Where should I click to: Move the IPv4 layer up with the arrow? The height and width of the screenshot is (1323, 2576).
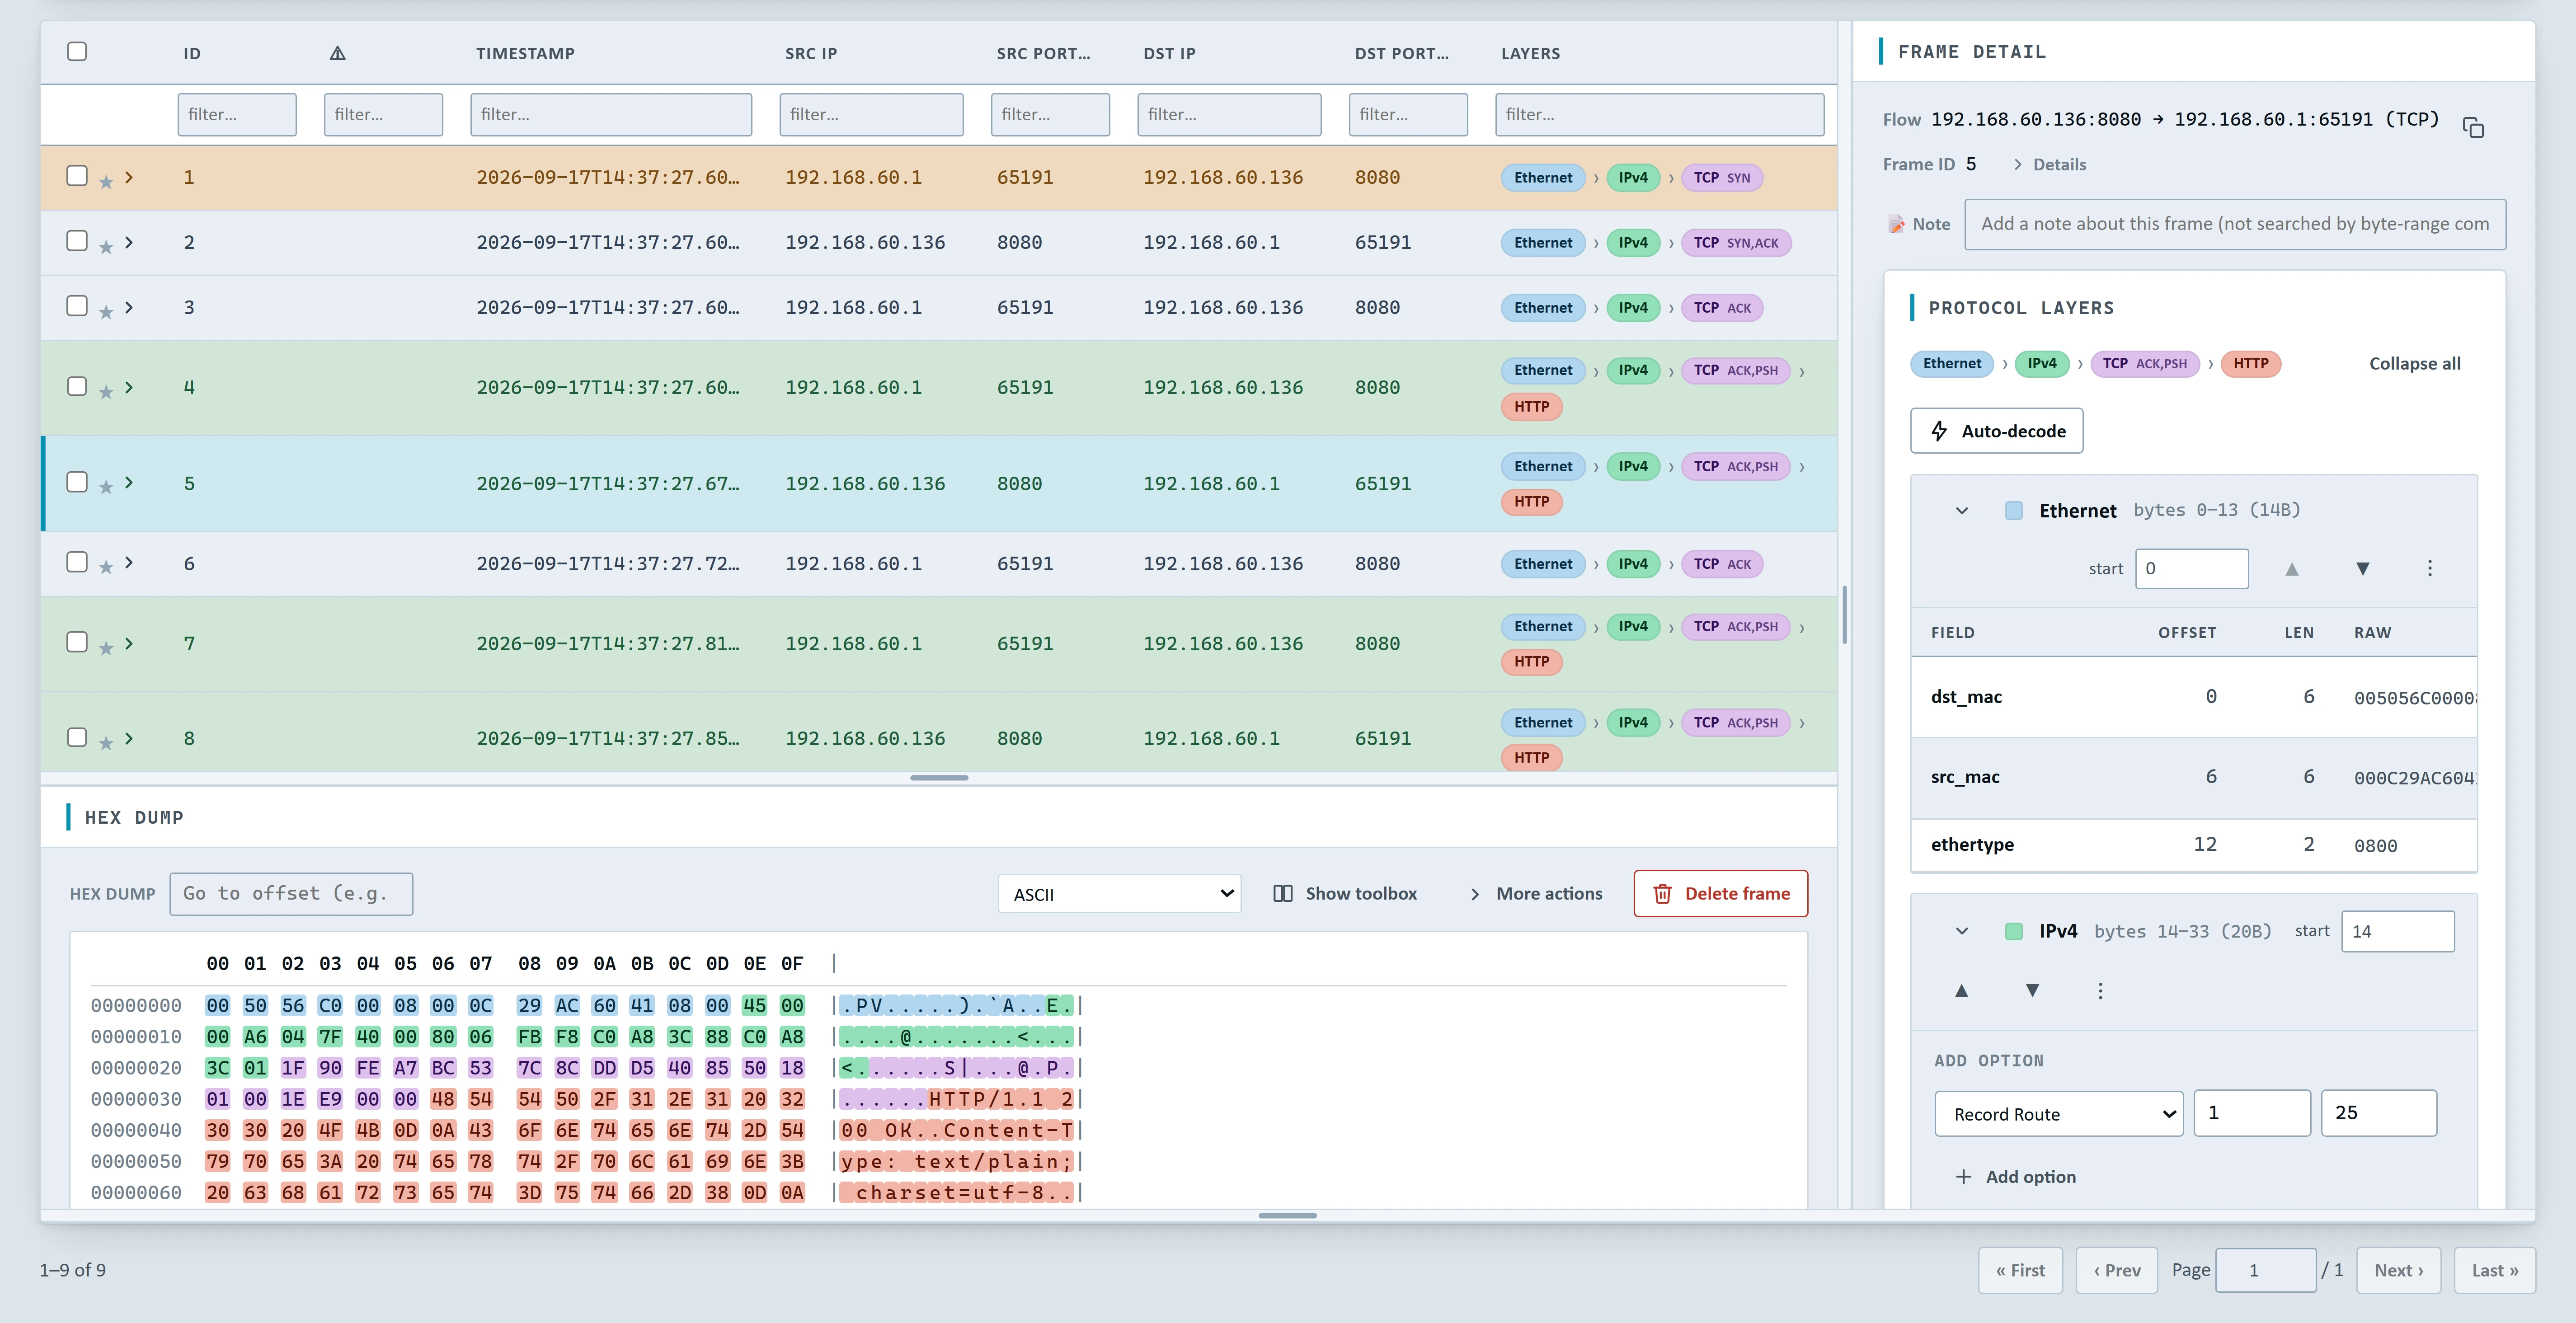point(1961,991)
